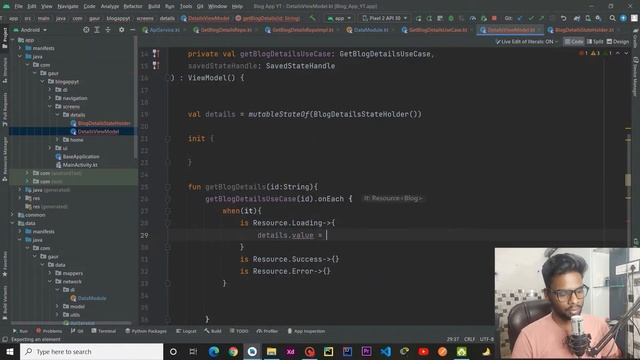Click Git push arrow icon

(x=541, y=18)
